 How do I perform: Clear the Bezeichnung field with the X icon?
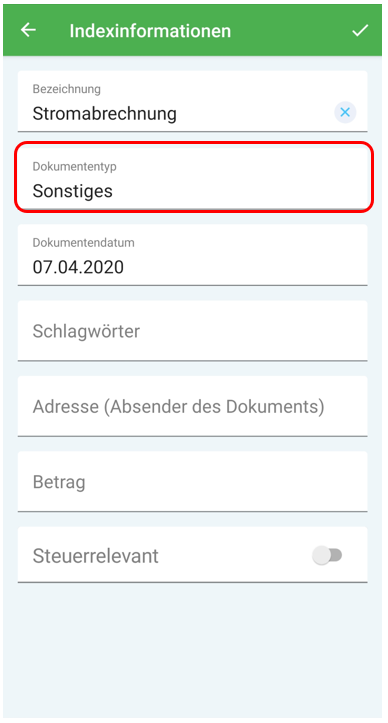(x=345, y=112)
